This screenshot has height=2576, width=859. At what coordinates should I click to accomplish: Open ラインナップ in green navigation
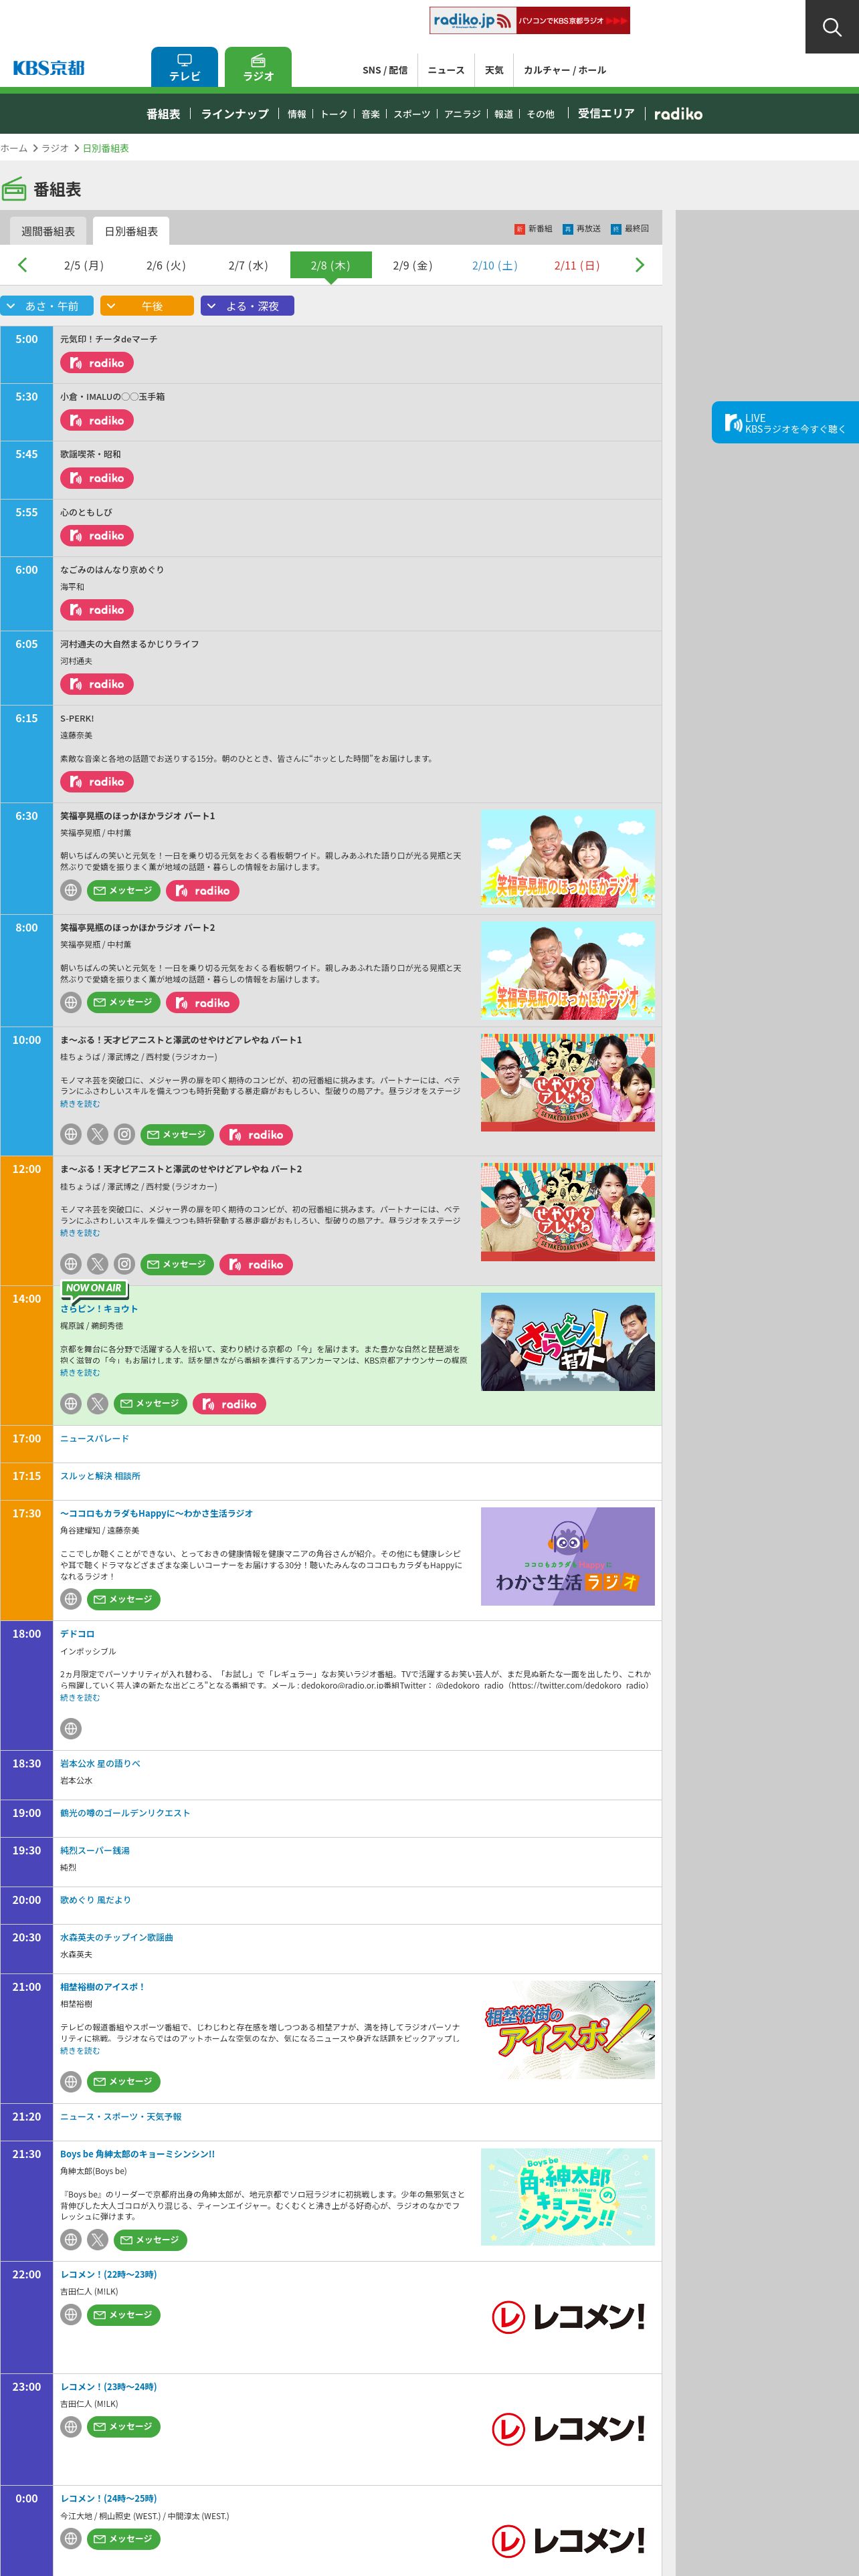[x=235, y=114]
